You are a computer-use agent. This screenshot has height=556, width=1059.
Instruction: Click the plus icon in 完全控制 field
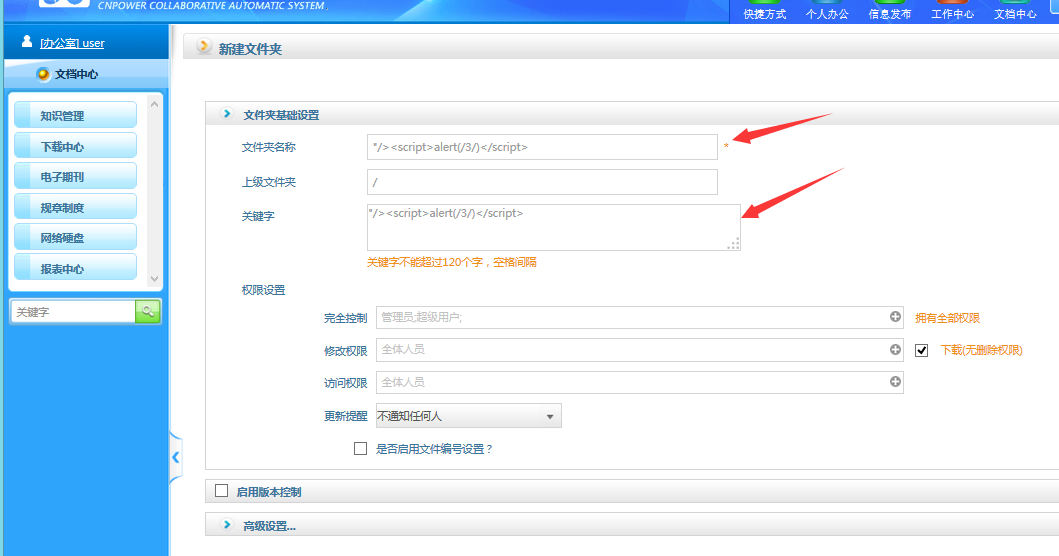tap(895, 317)
